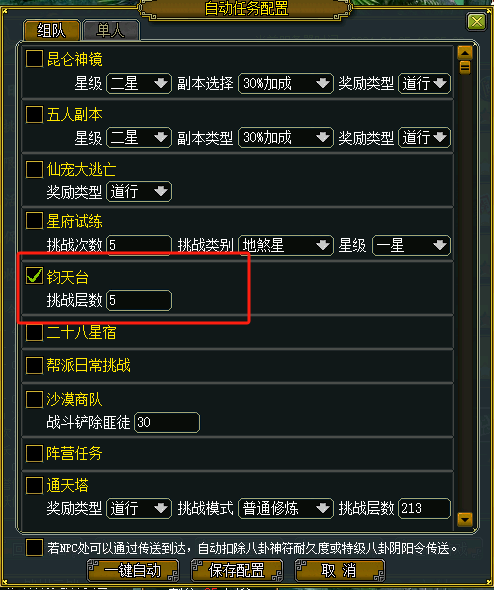Expand the 星府试练 挑战类别 地煞星 dropdown
Viewport: 494px width, 590px height.
286,245
